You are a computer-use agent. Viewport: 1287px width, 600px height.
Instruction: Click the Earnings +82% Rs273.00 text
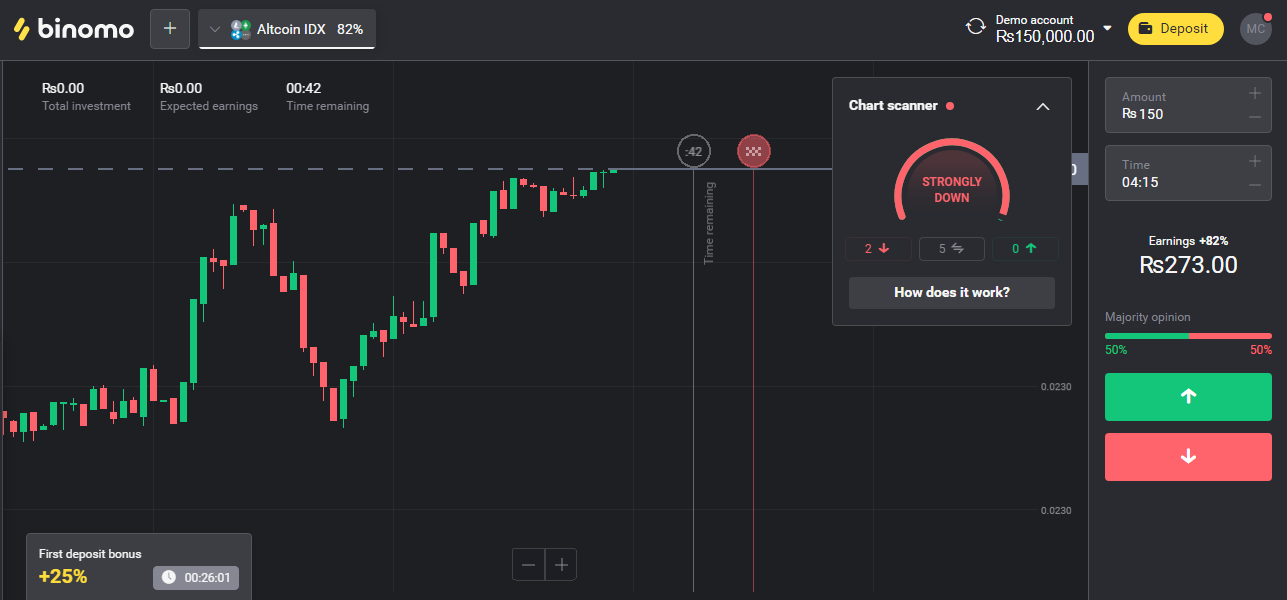(x=1188, y=256)
